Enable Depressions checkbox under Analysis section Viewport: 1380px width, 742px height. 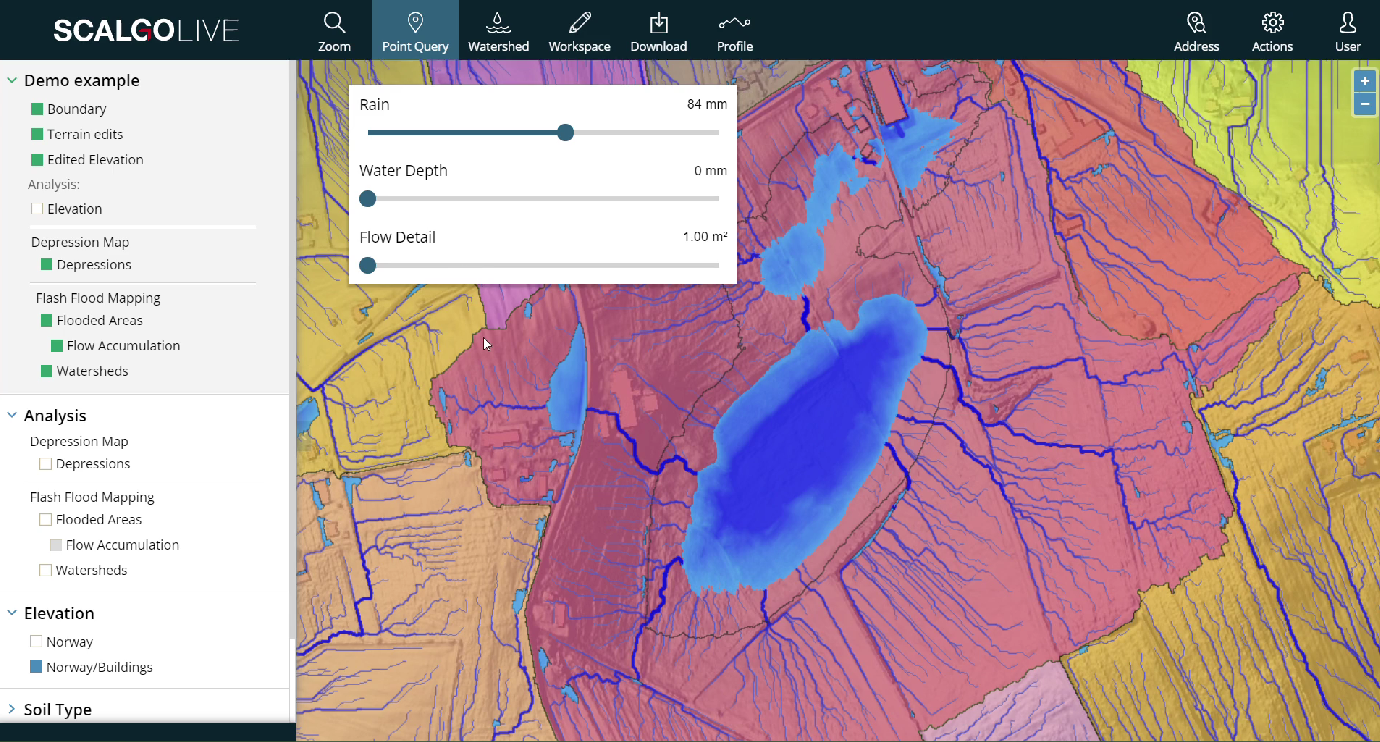(x=45, y=464)
